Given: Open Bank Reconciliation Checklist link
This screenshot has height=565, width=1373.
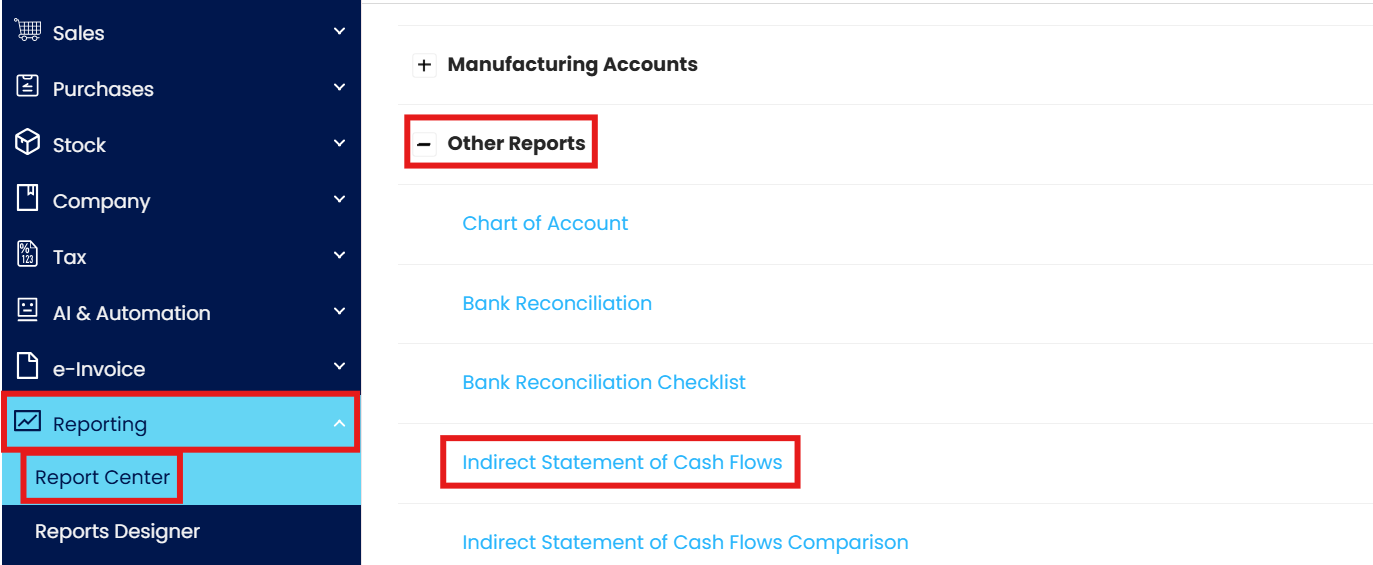Looking at the screenshot, I should 604,383.
